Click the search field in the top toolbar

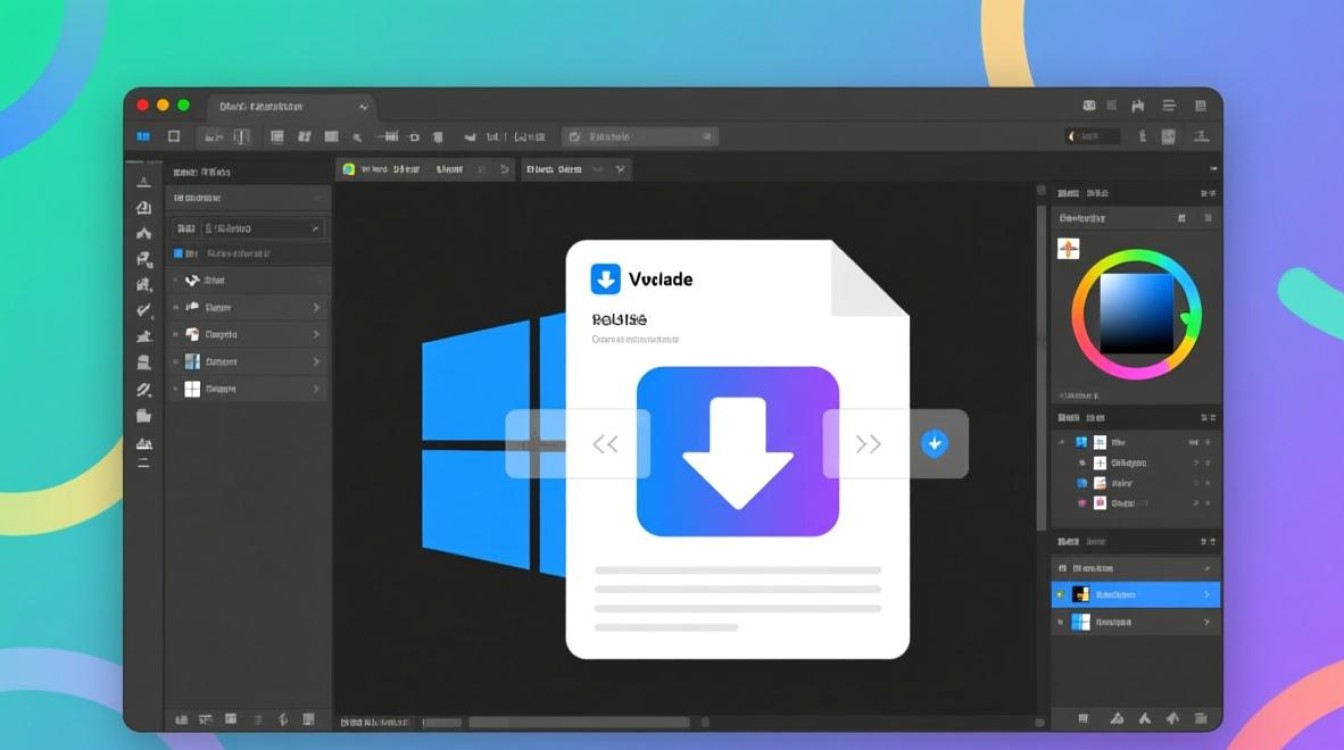[640, 136]
